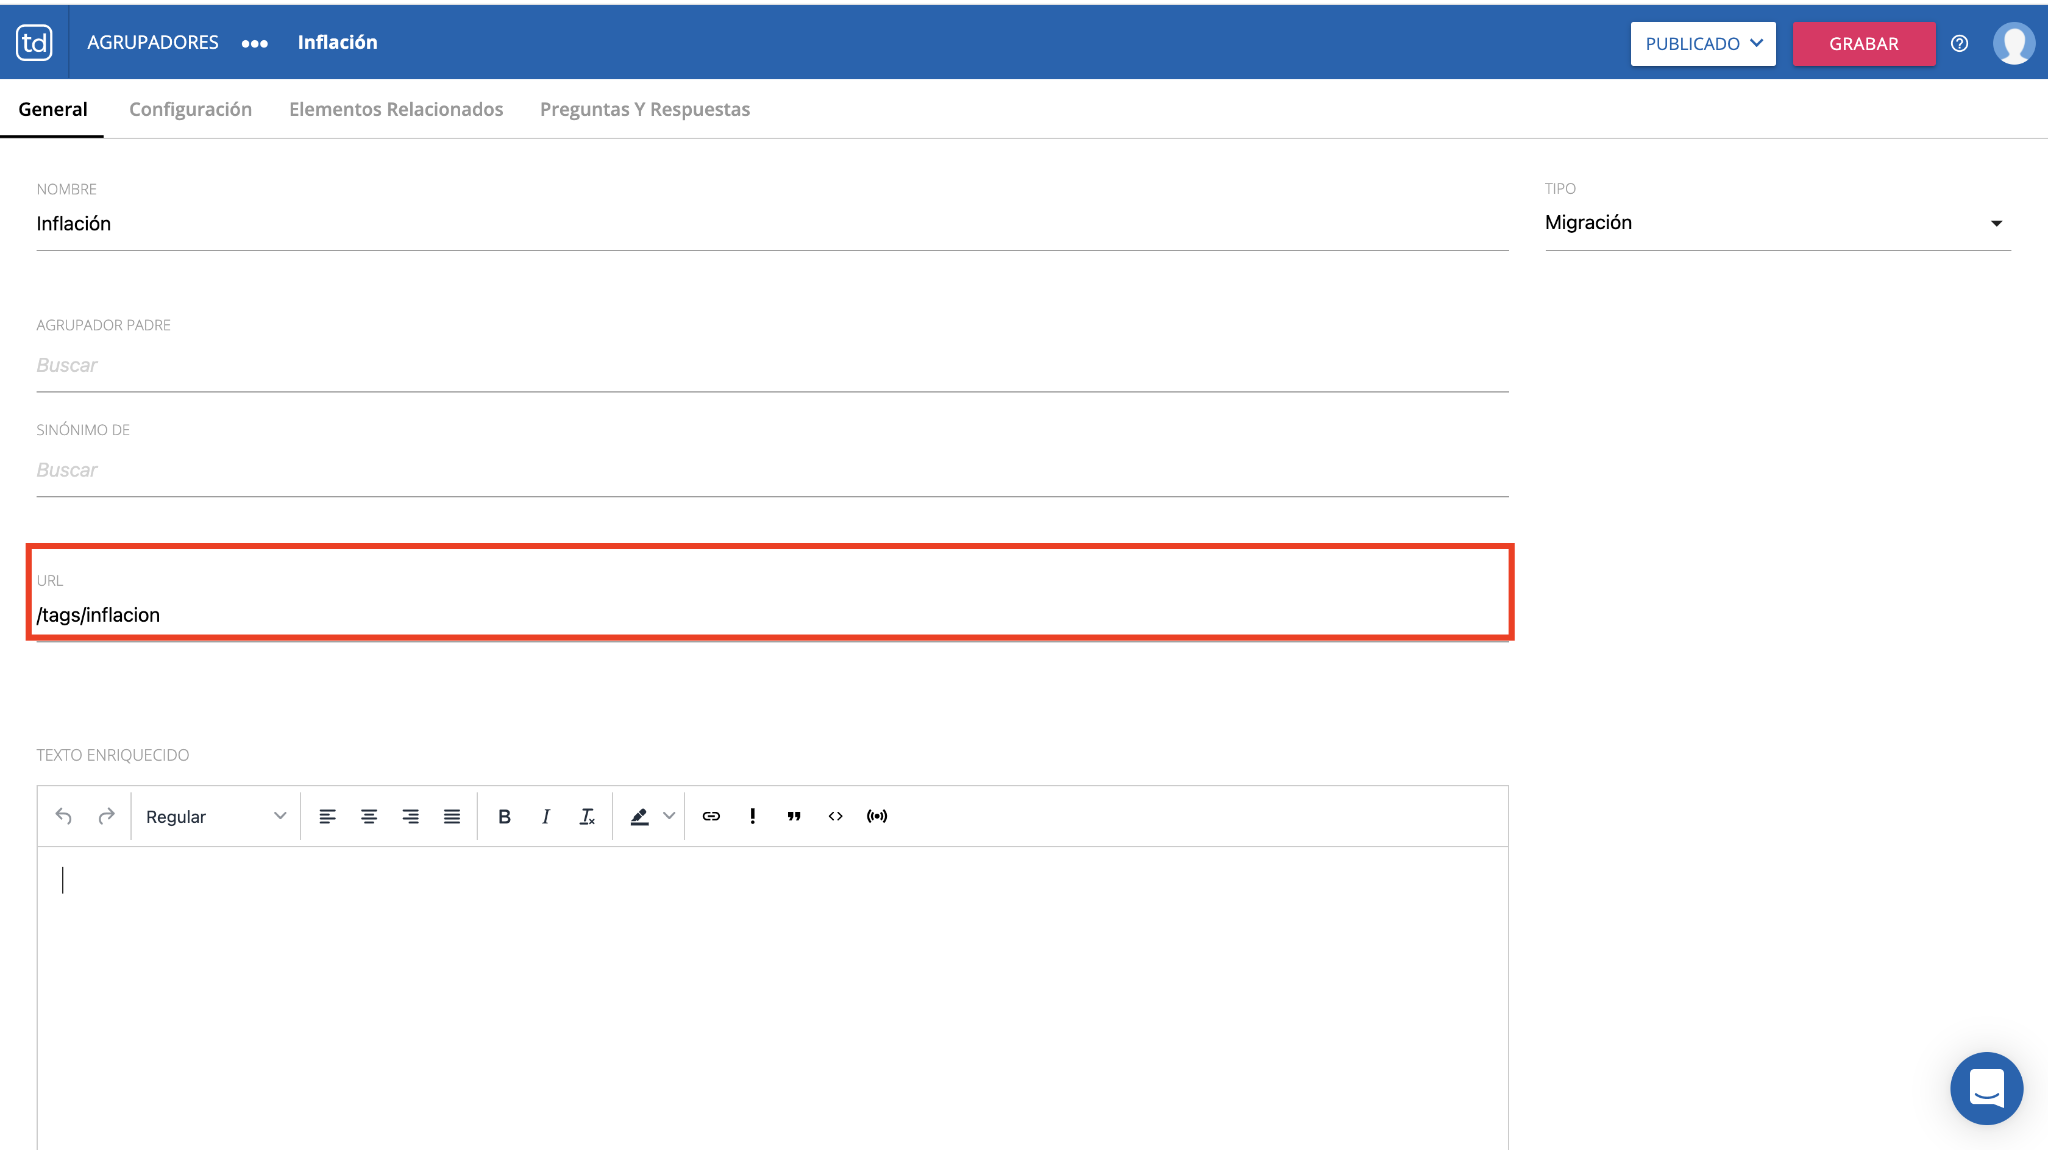Clear text formatting icon
Image resolution: width=2048 pixels, height=1150 pixels.
(x=587, y=816)
